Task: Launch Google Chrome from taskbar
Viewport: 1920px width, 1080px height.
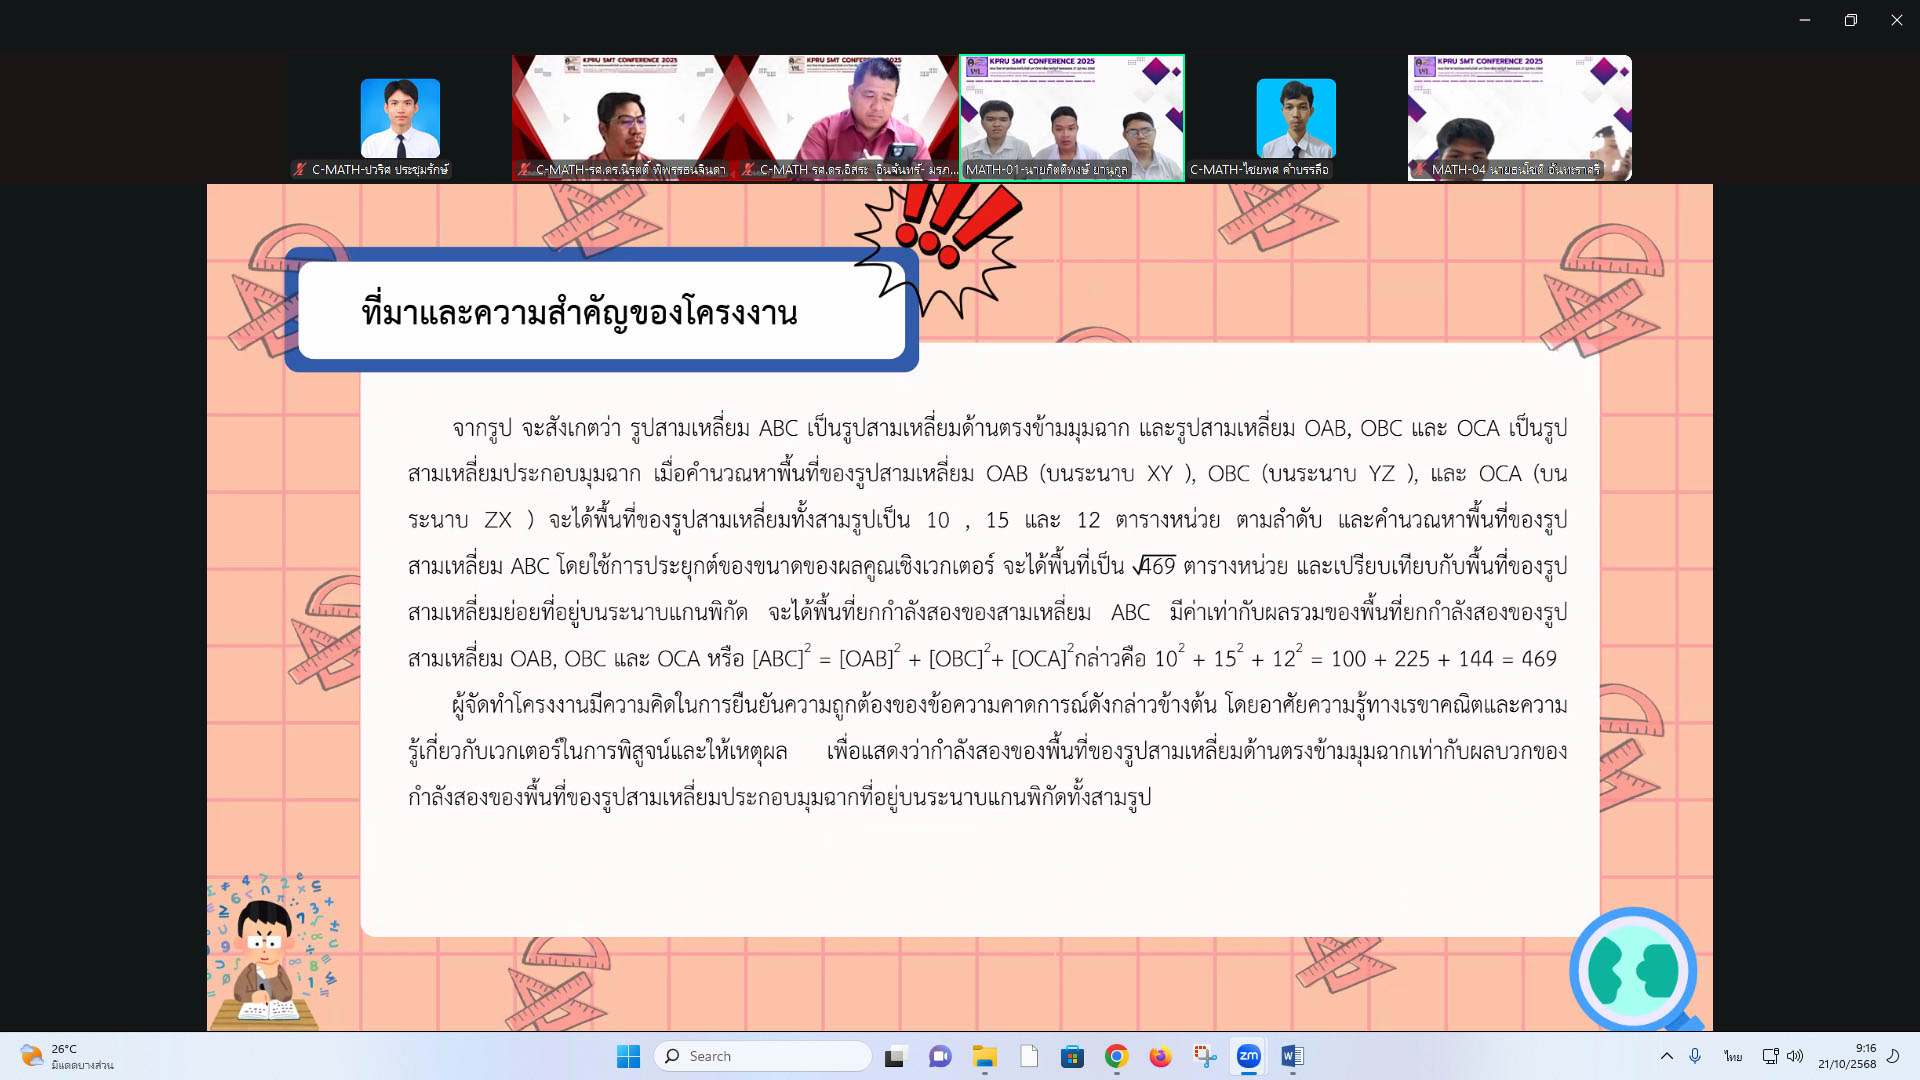Action: coord(1117,1056)
